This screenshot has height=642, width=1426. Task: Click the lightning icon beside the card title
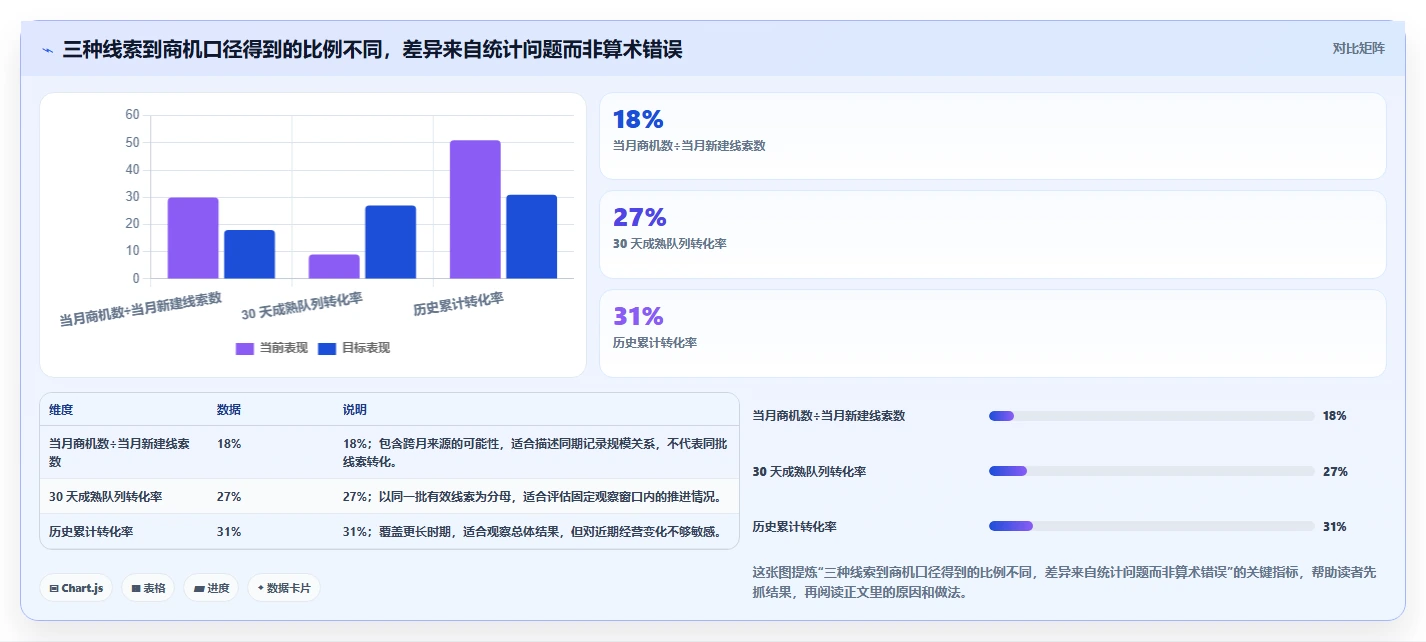[48, 50]
